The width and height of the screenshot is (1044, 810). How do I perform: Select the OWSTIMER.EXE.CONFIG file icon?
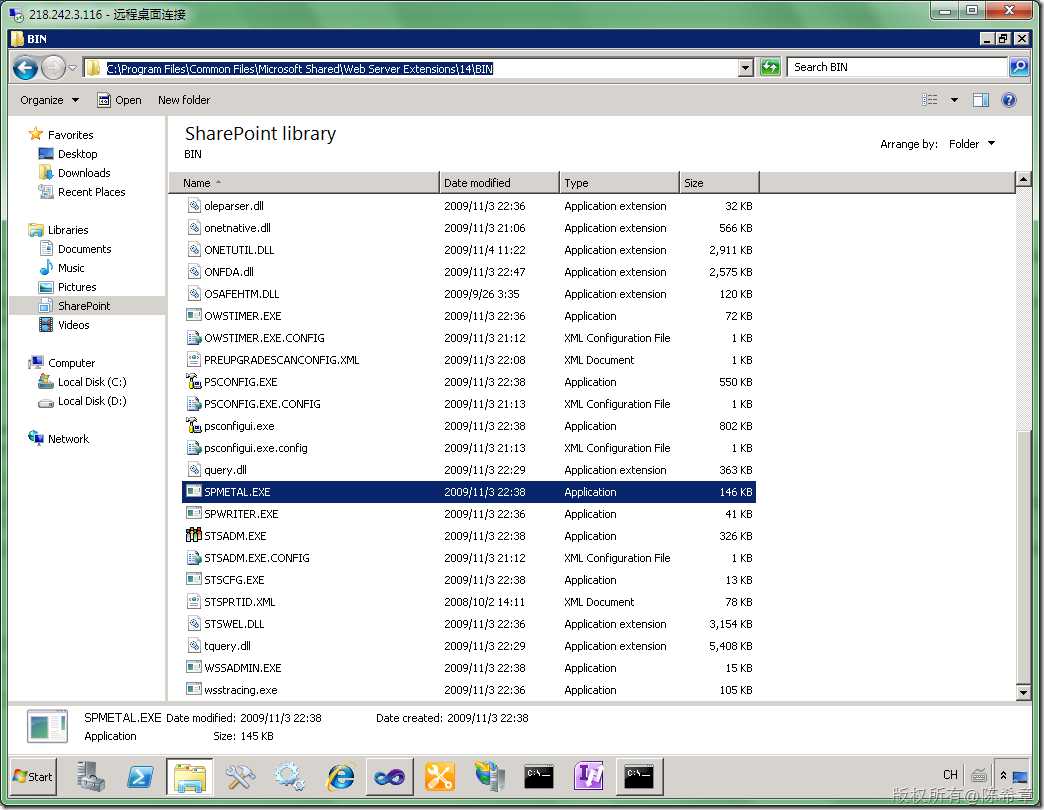pos(193,337)
